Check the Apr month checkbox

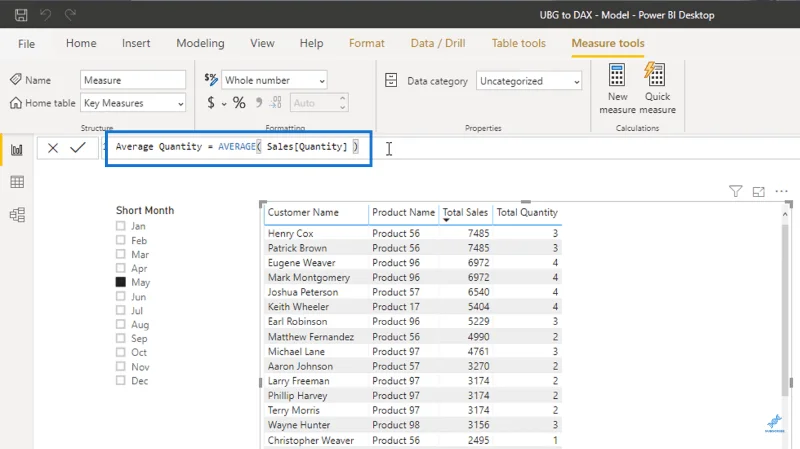click(x=120, y=268)
